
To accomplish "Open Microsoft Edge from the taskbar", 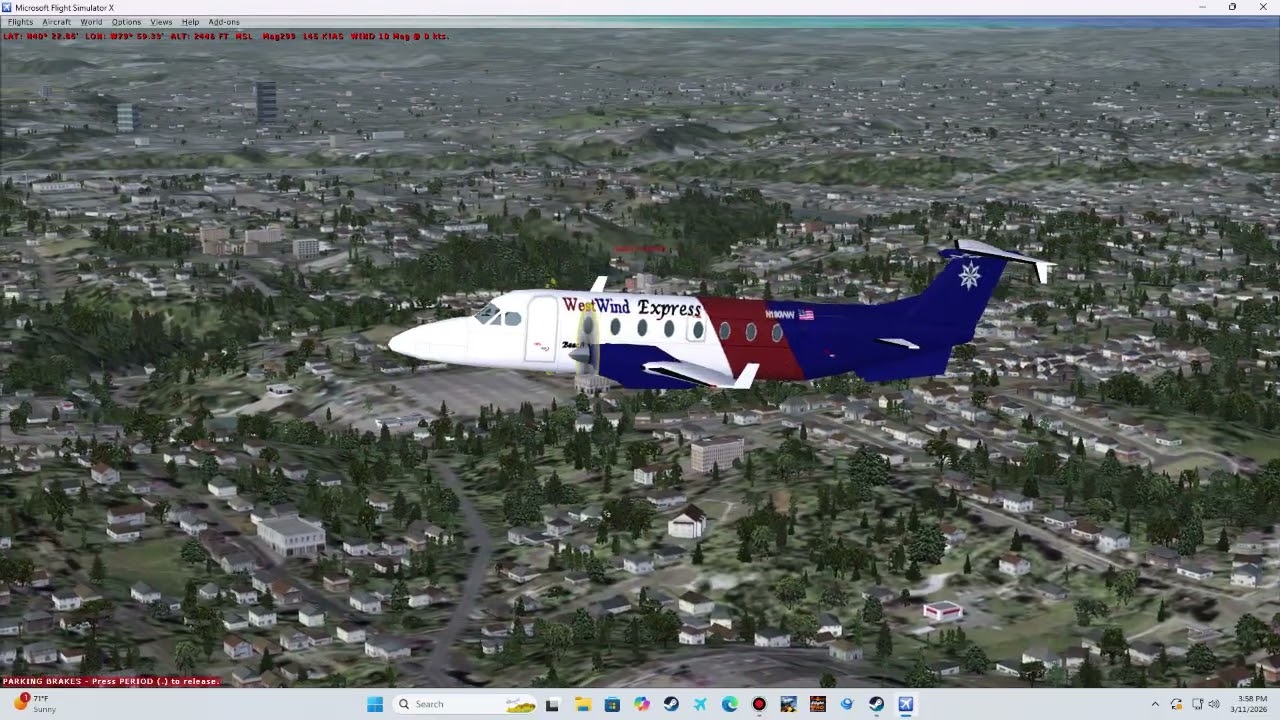I will 730,704.
